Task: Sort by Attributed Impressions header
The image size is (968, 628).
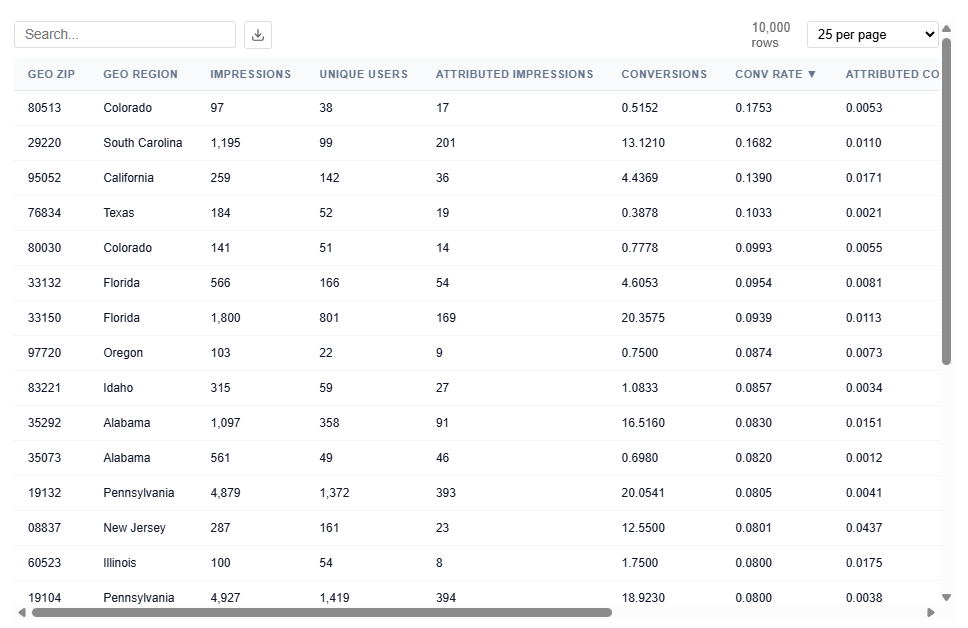Action: coord(514,74)
